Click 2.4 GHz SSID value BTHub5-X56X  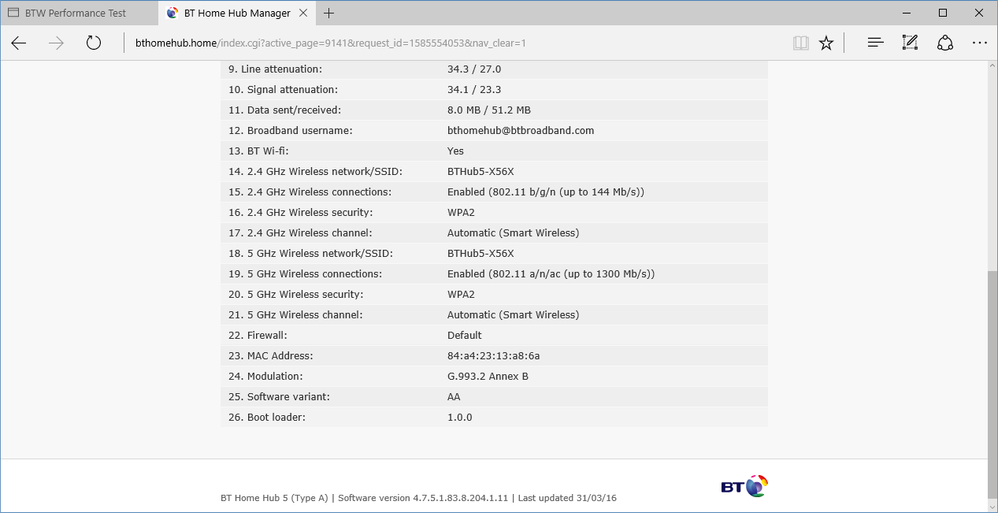pyautogui.click(x=481, y=171)
